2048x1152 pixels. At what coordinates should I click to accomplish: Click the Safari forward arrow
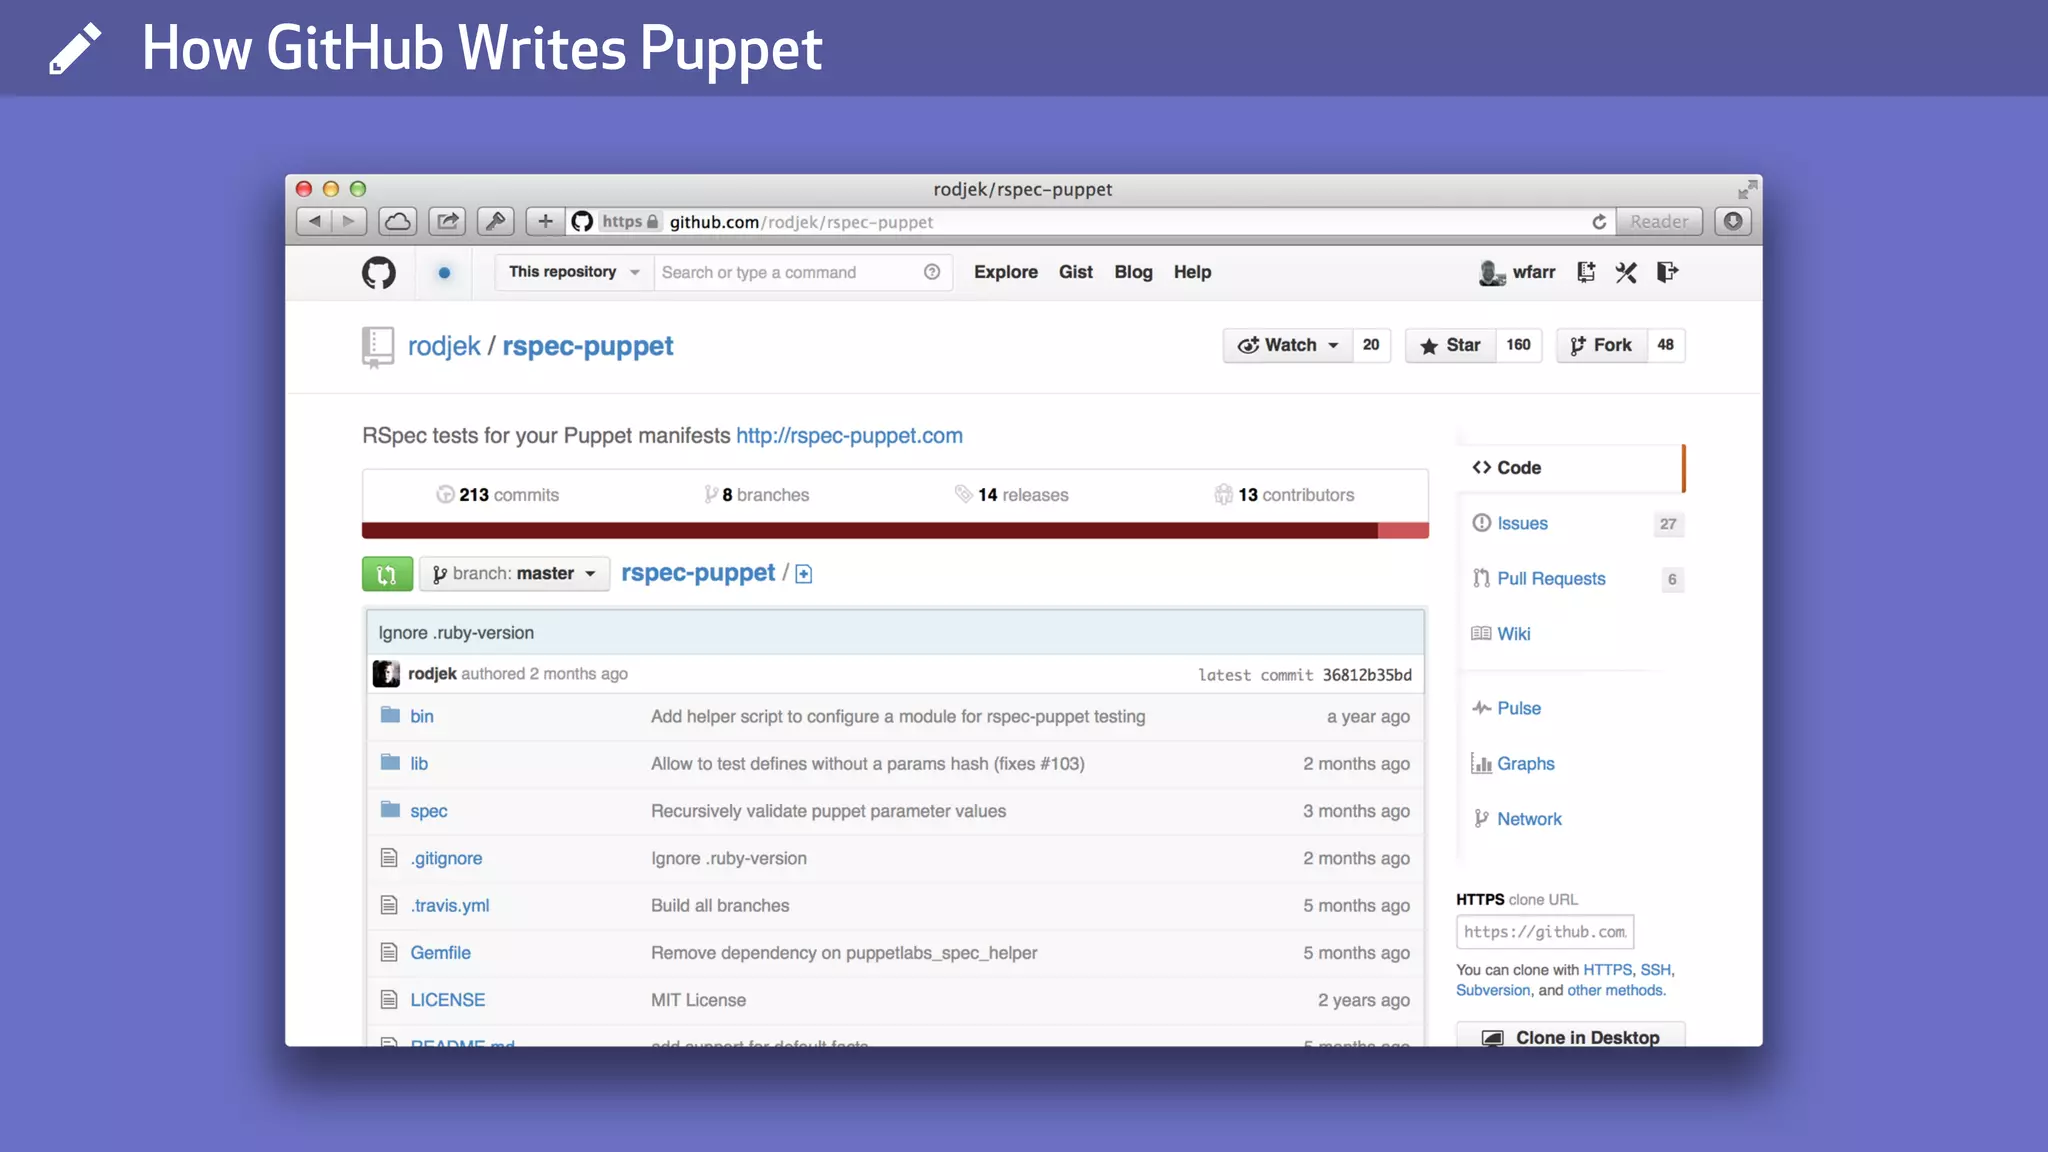click(x=349, y=221)
